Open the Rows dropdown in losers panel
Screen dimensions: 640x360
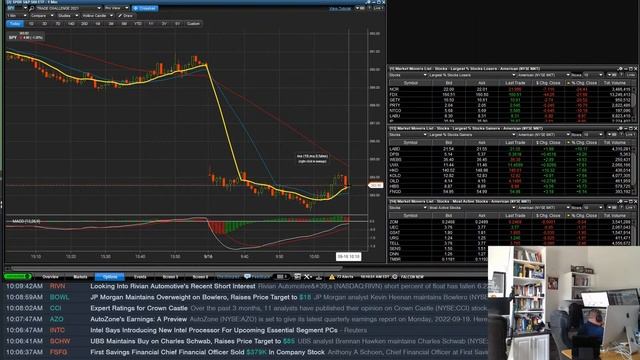point(593,75)
